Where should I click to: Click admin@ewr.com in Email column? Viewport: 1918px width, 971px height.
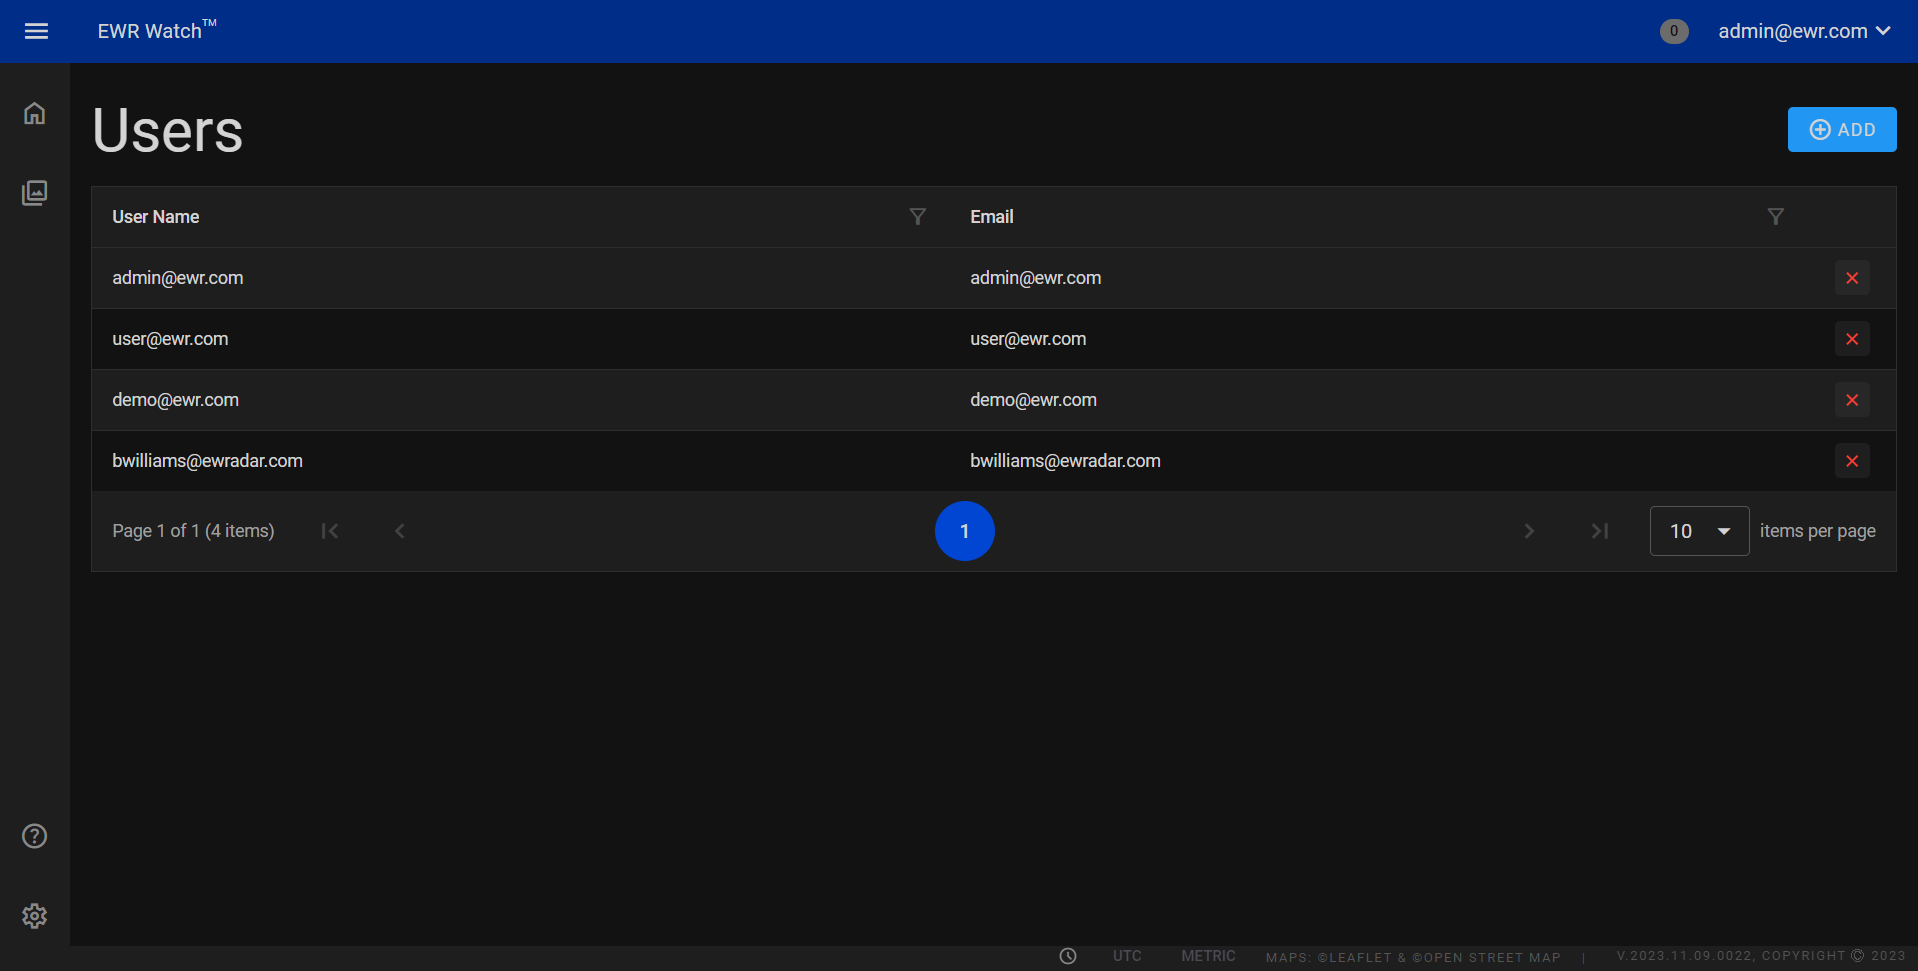[x=1036, y=278]
